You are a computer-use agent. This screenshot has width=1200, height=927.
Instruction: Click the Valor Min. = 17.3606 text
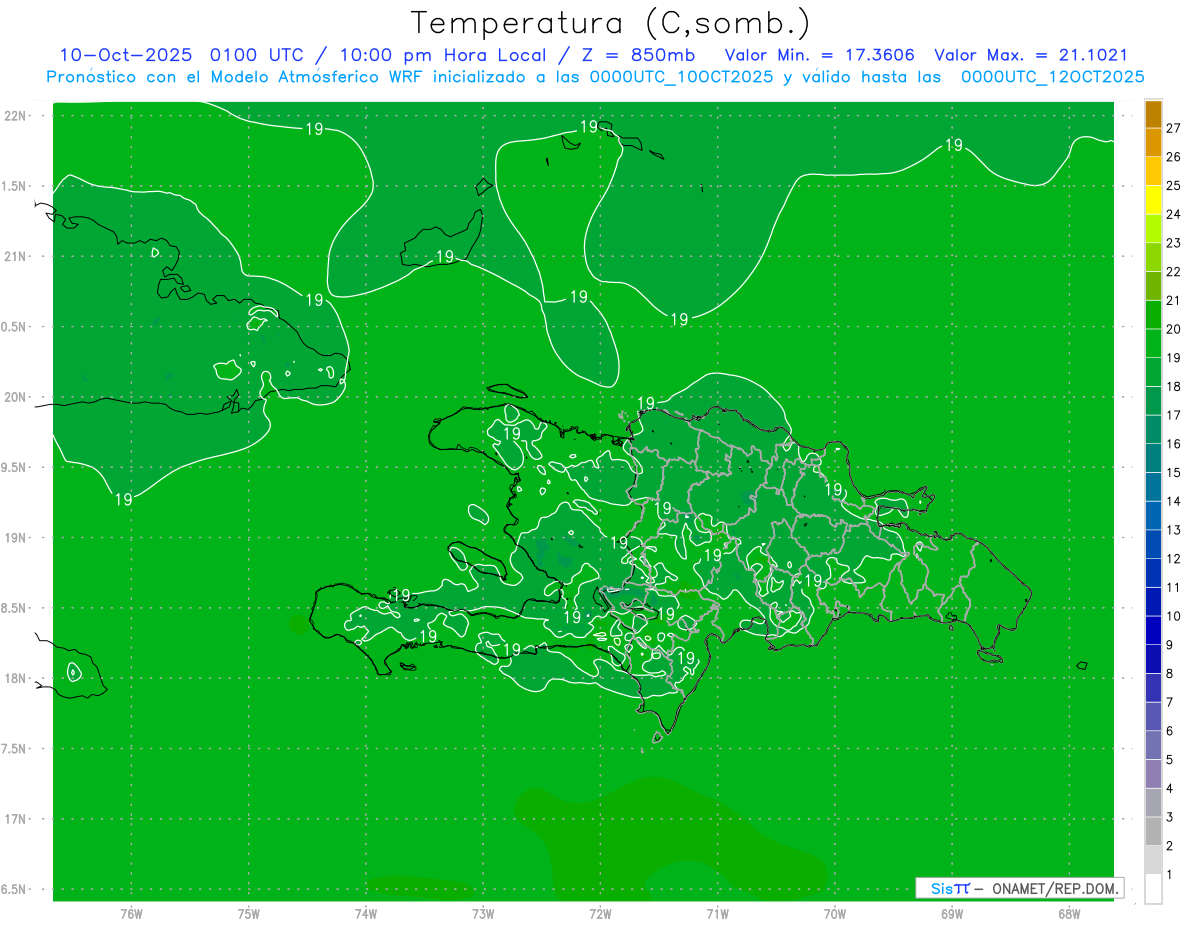coord(819,55)
